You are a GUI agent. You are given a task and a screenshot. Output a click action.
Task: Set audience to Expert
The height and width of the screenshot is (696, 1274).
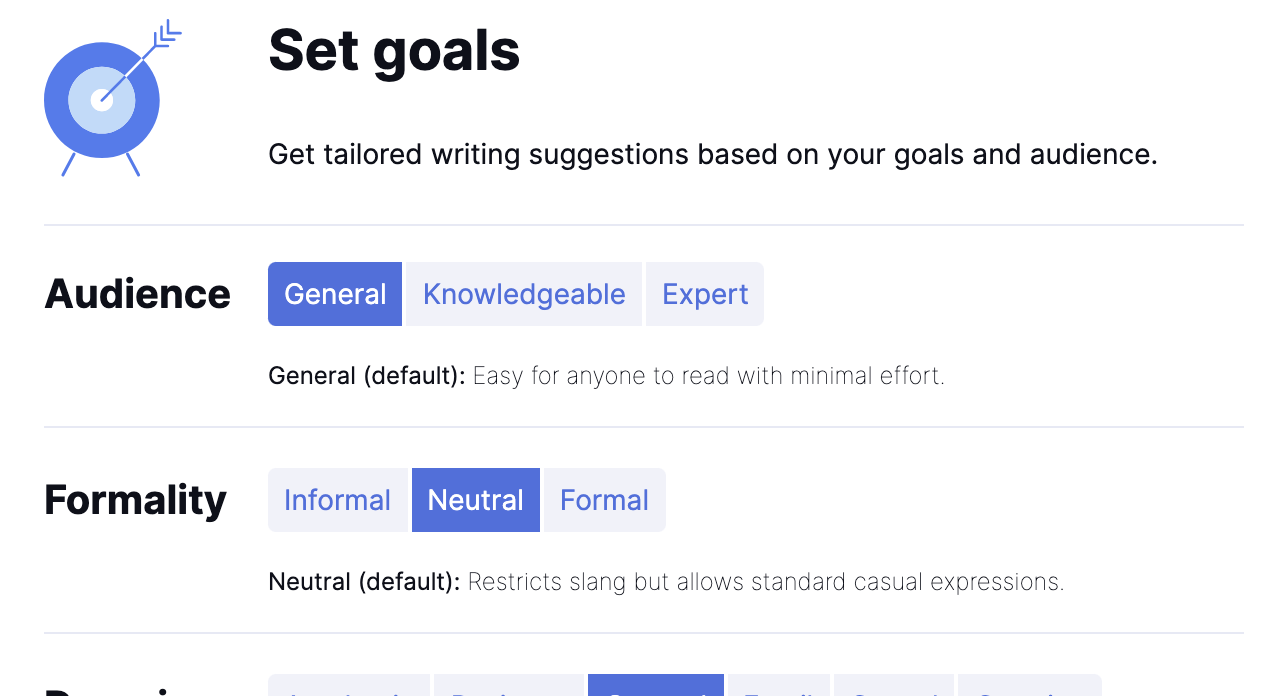(705, 294)
